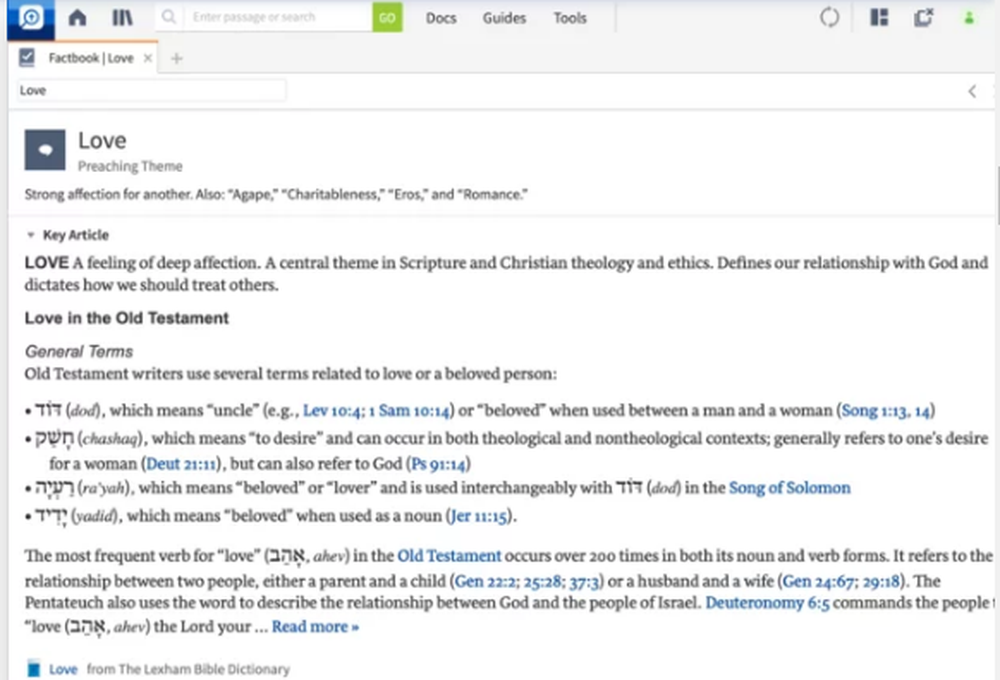Open the Song 1:13, 14 link
1000x680 pixels.
(x=886, y=411)
